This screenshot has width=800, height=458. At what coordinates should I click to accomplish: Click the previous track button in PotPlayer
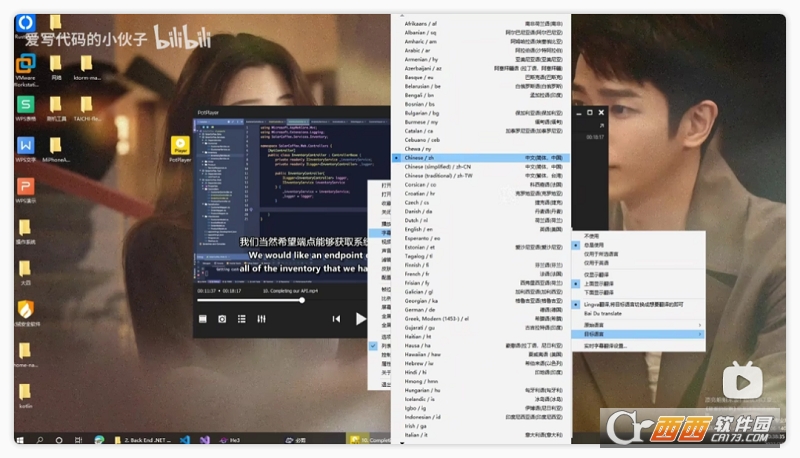pyautogui.click(x=336, y=319)
